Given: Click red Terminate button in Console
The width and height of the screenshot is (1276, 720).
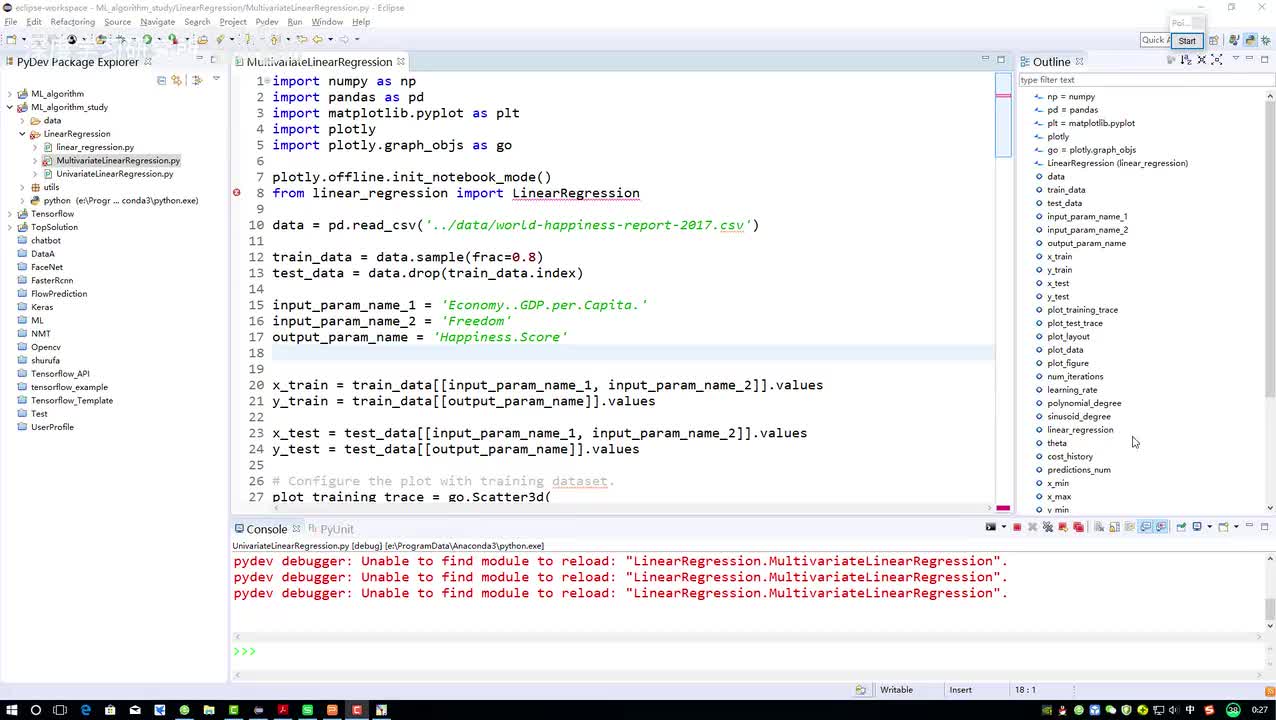Looking at the screenshot, I should [x=1017, y=527].
